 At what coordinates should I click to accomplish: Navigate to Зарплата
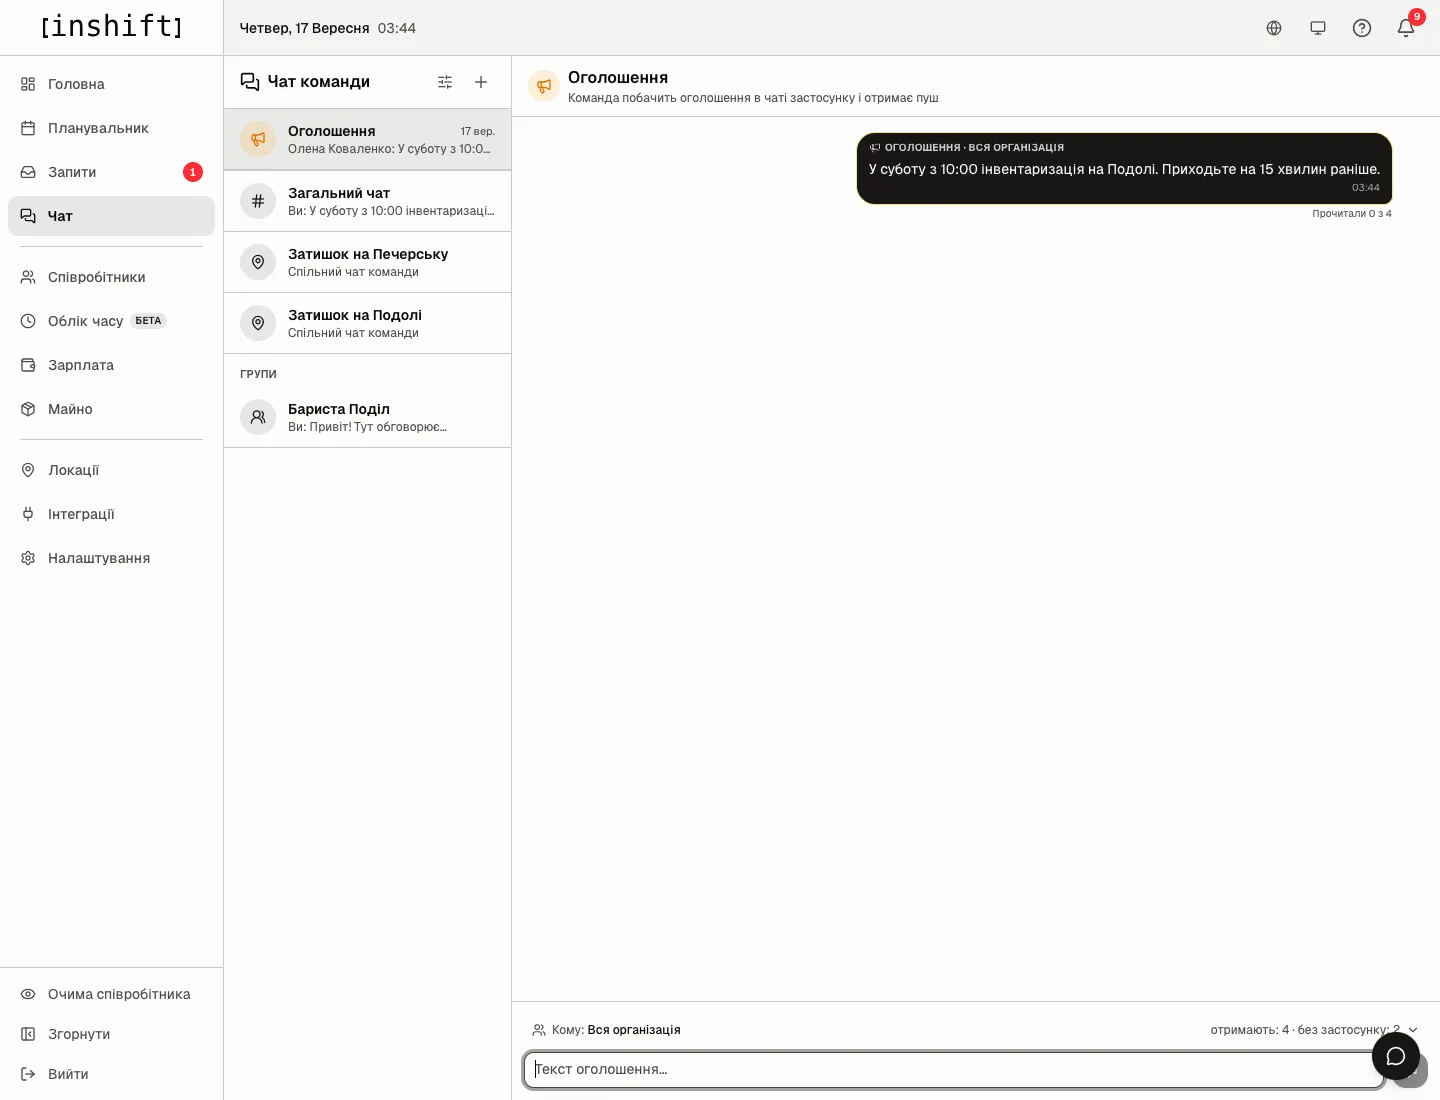(x=111, y=365)
